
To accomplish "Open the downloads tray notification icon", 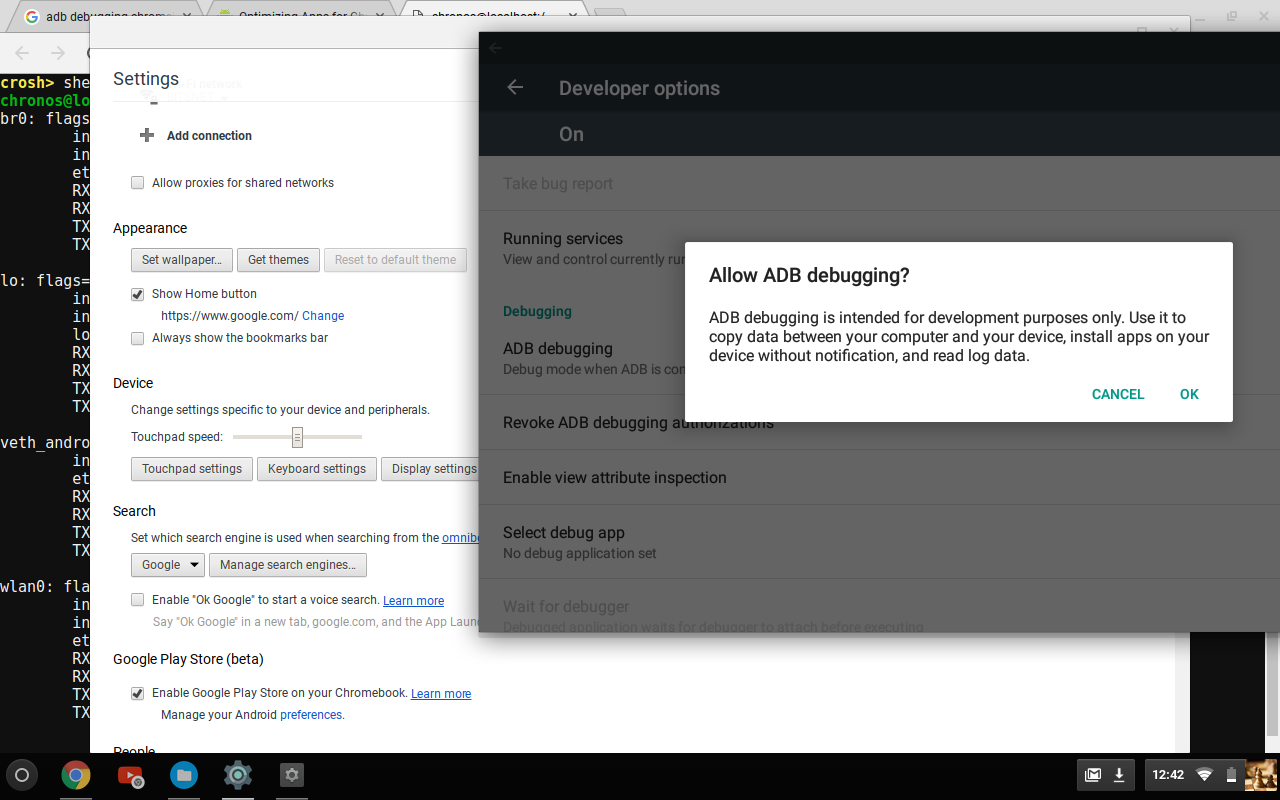I will tap(1119, 774).
